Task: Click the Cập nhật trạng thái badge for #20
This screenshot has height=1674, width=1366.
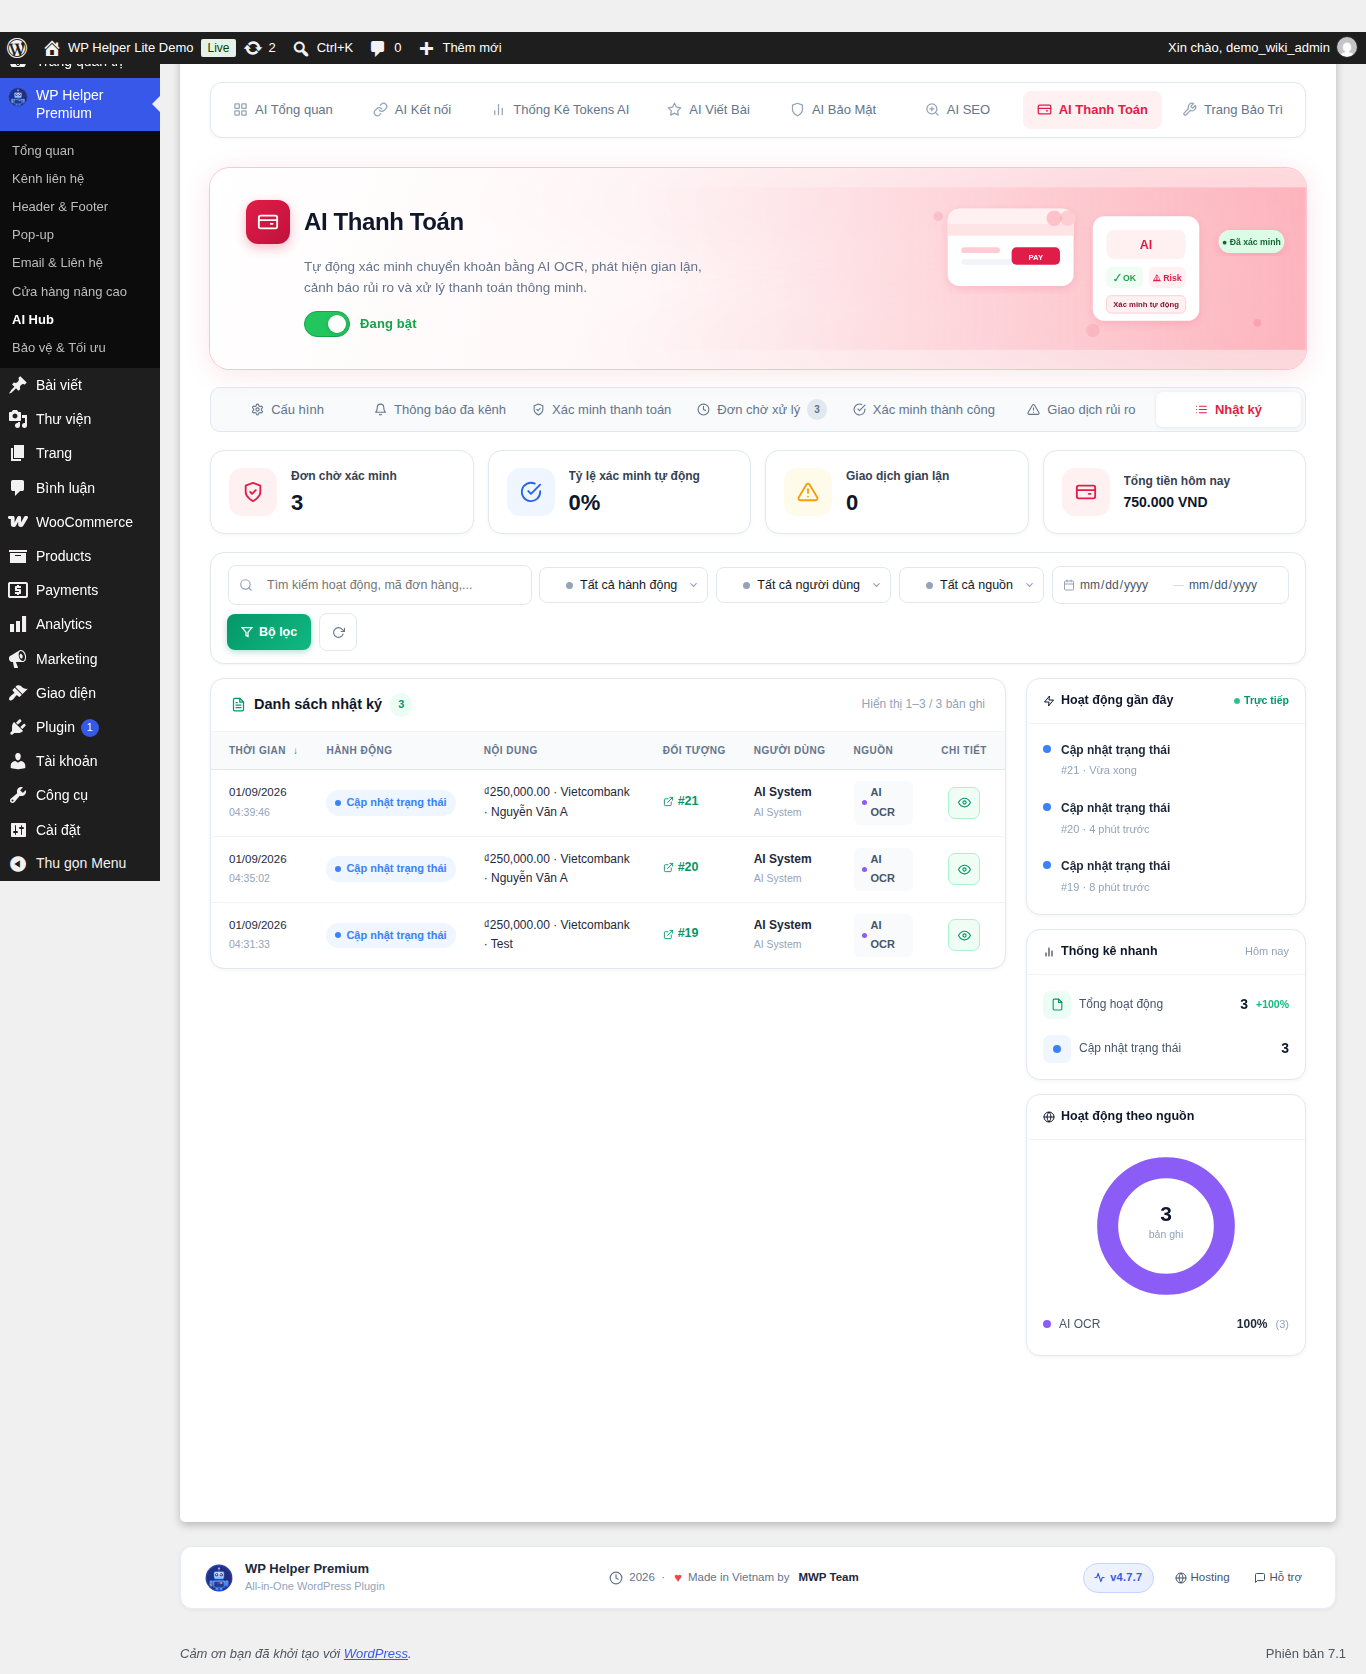Action: point(391,869)
